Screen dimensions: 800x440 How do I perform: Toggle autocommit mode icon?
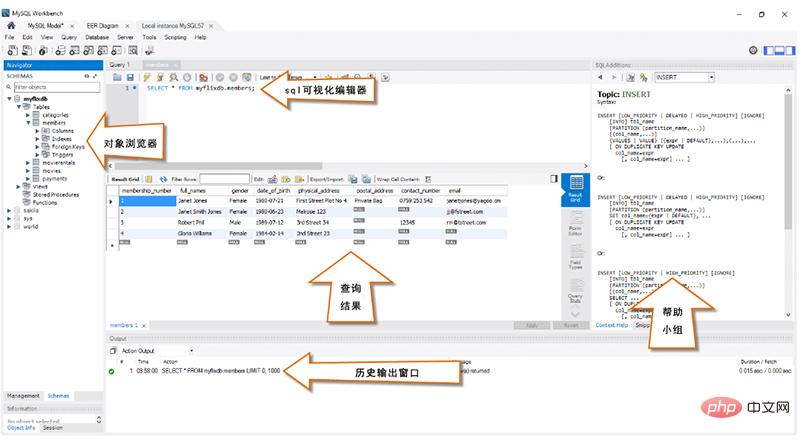click(x=247, y=77)
